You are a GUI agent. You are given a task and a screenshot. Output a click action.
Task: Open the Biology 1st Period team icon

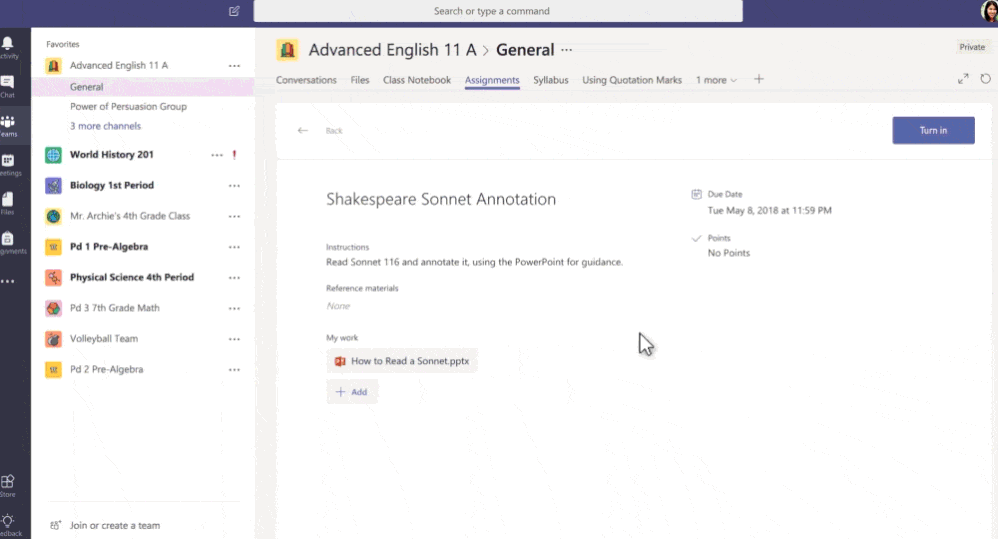[x=53, y=185]
